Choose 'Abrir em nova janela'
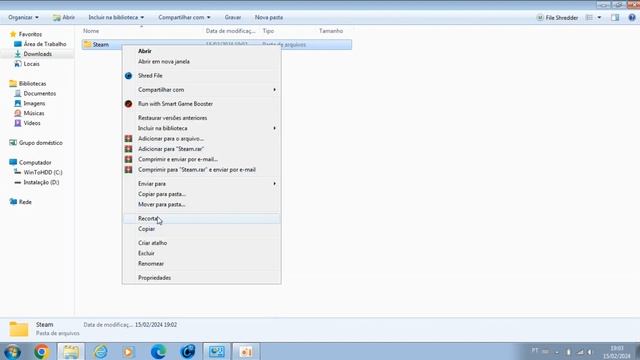Viewport: 640px width, 360px height. 201,62
